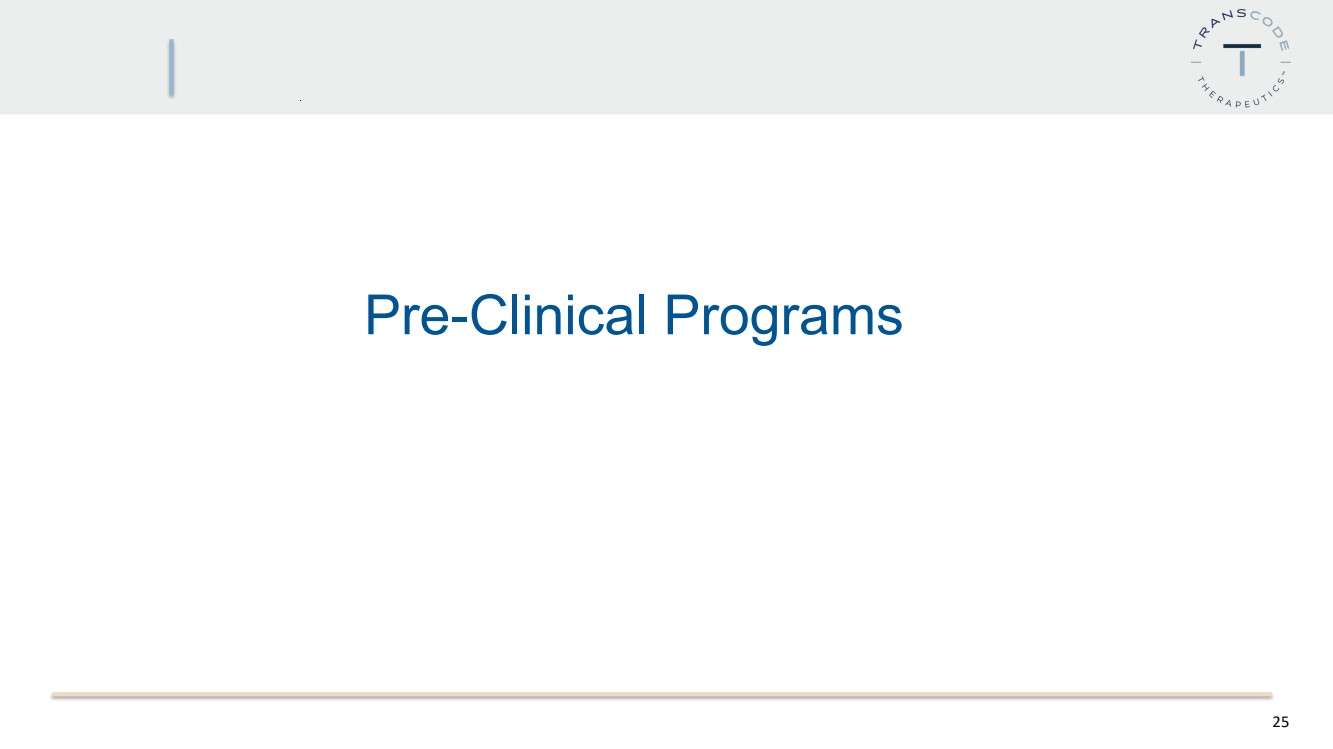Image resolution: width=1333 pixels, height=749 pixels.
Task: Click the Pre-Clinical Programs title
Action: 634,316
